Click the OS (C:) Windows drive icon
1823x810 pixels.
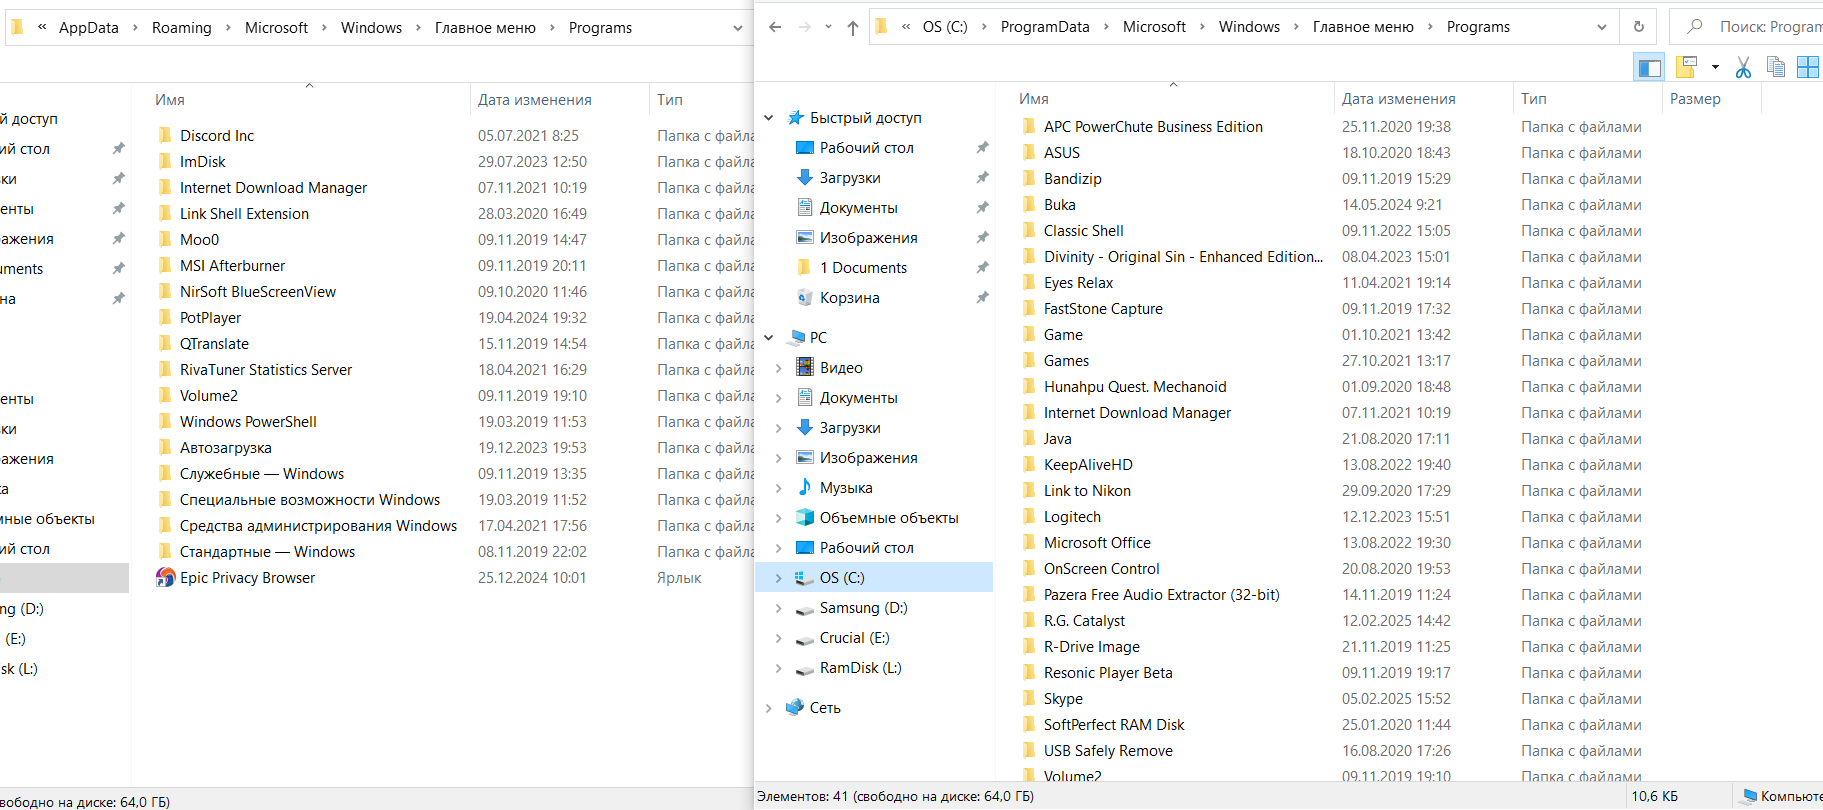coord(805,578)
